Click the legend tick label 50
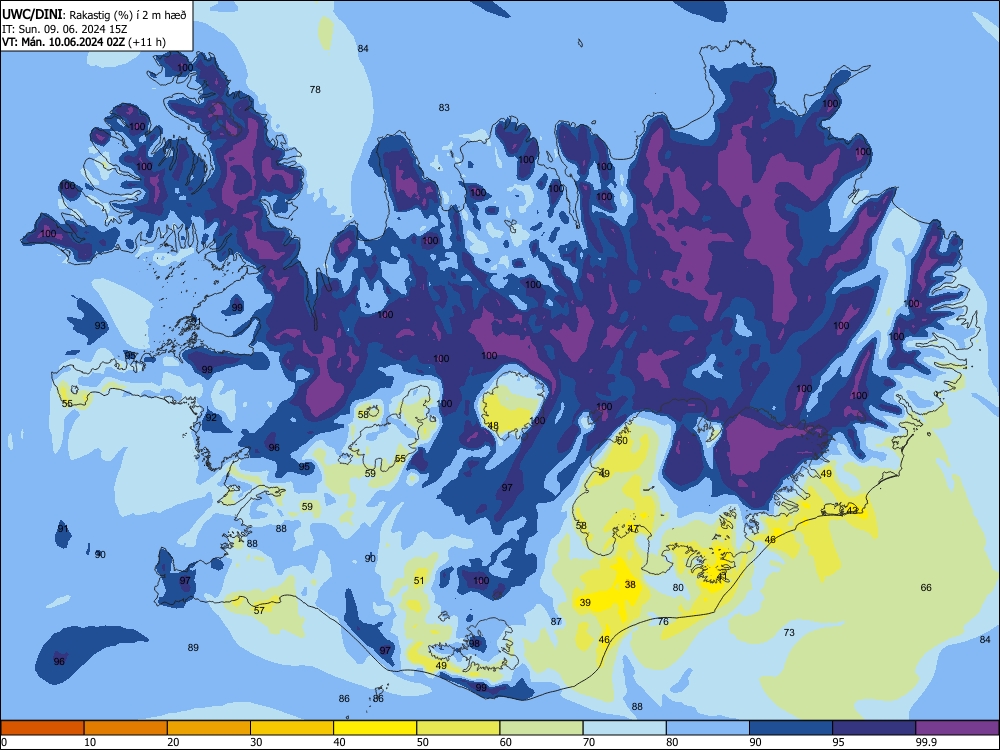The width and height of the screenshot is (1000, 750). coord(423,742)
